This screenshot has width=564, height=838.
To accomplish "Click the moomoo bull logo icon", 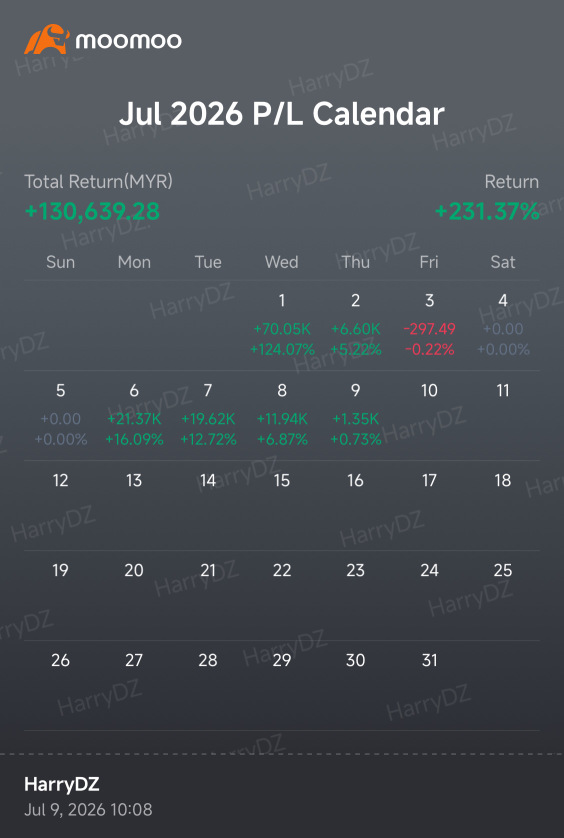I will (47, 39).
